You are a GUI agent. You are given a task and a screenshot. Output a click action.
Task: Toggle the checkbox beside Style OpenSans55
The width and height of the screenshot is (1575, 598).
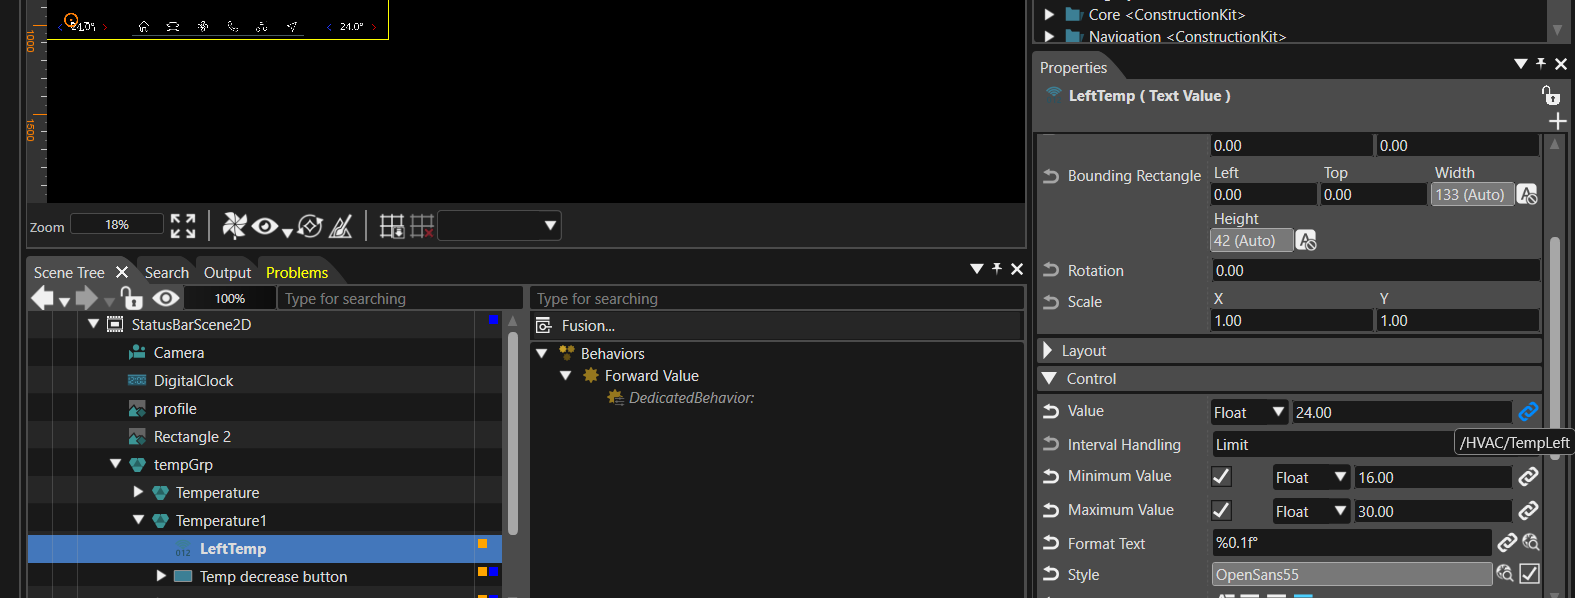(x=1529, y=573)
